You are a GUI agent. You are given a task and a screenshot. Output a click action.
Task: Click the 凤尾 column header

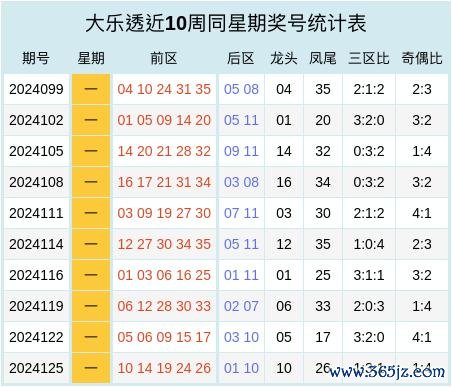[323, 58]
